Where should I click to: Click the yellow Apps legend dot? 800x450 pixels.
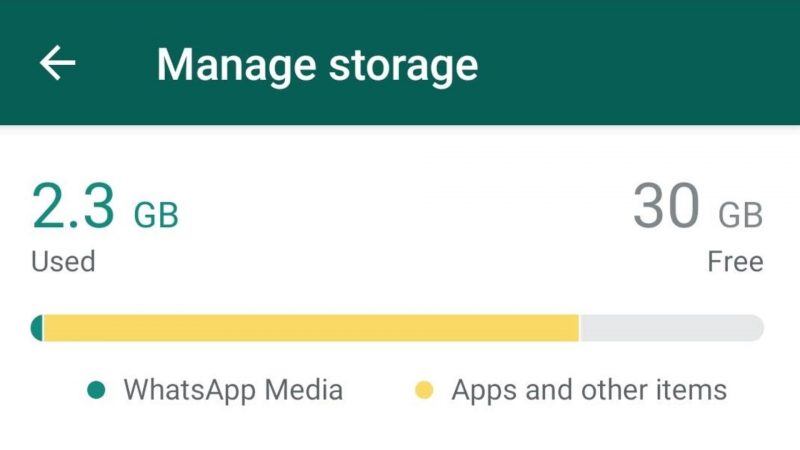click(x=424, y=390)
